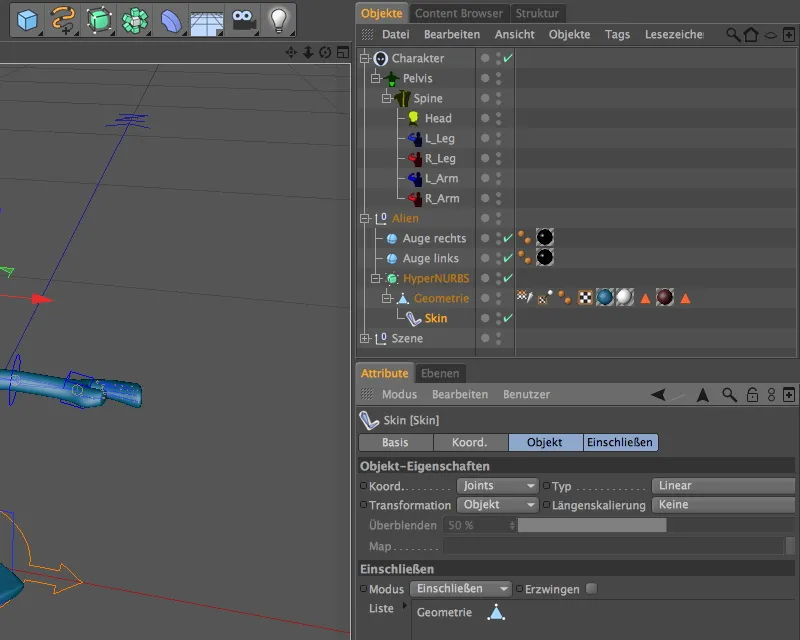The image size is (800, 640).
Task: Select the checkered UVW tag on Geometrie
Action: [585, 297]
